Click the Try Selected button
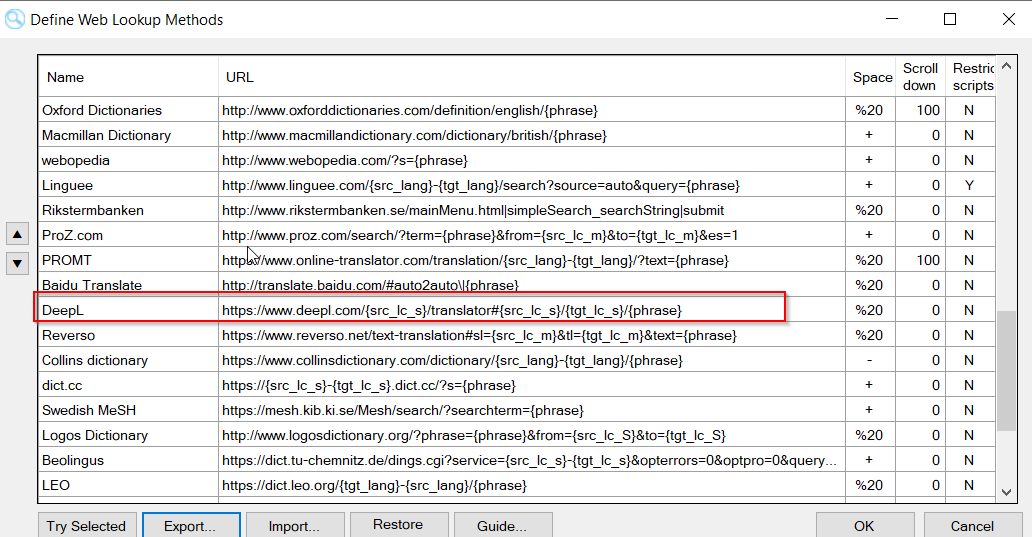This screenshot has height=537, width=1032. click(x=87, y=526)
